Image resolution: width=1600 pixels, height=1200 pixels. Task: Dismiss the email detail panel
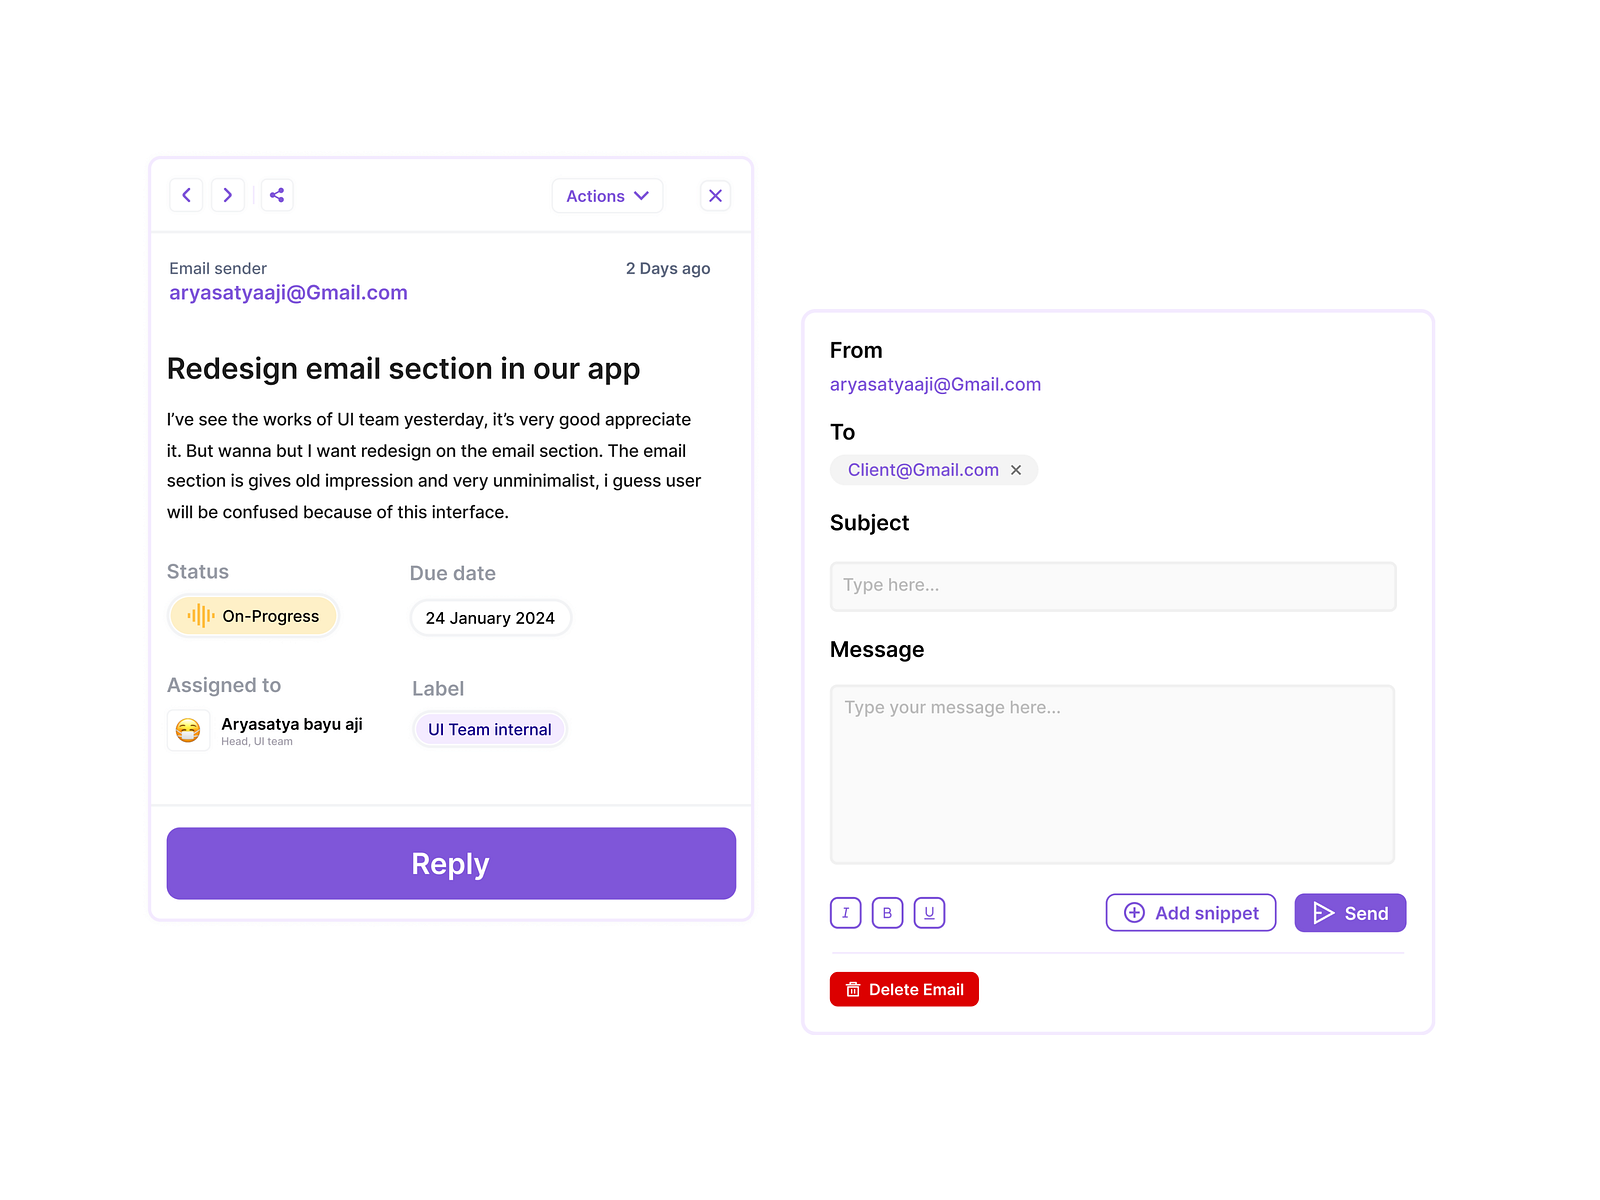pyautogui.click(x=715, y=195)
